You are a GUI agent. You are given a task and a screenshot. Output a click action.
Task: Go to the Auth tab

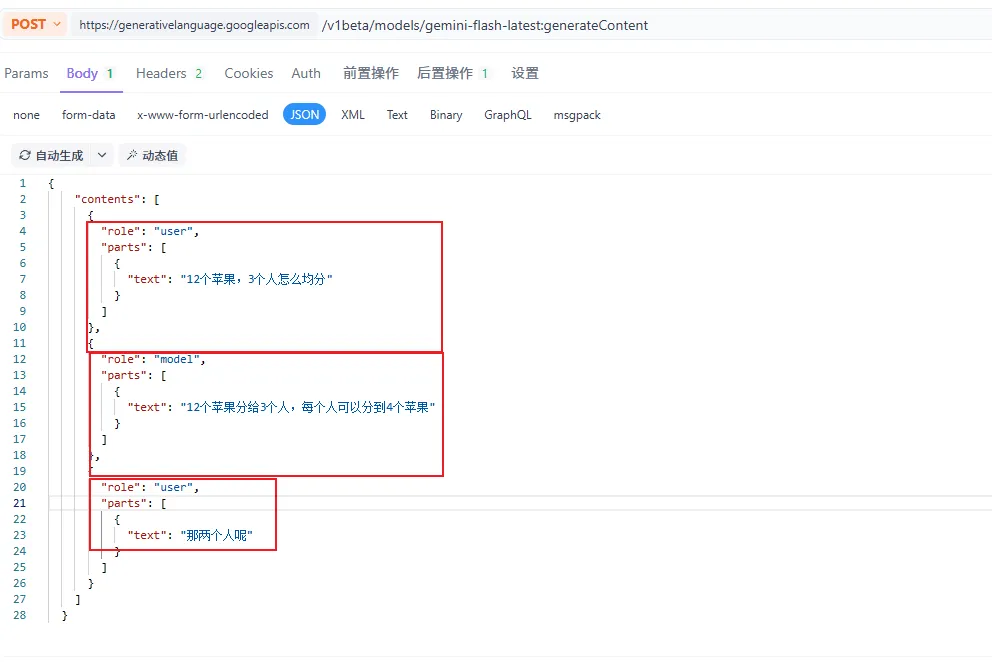[306, 73]
